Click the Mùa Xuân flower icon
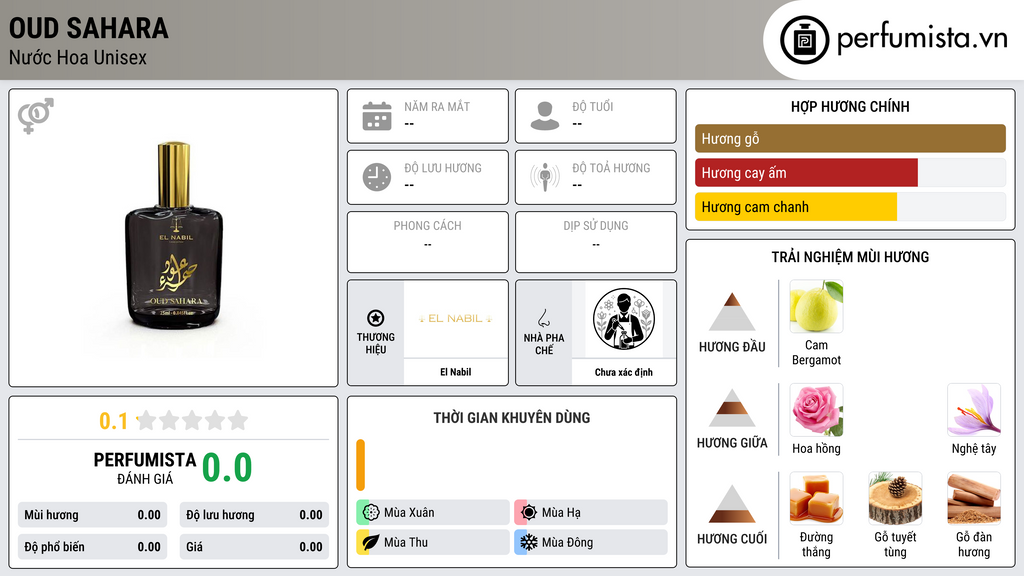The image size is (1024, 576). (371, 513)
